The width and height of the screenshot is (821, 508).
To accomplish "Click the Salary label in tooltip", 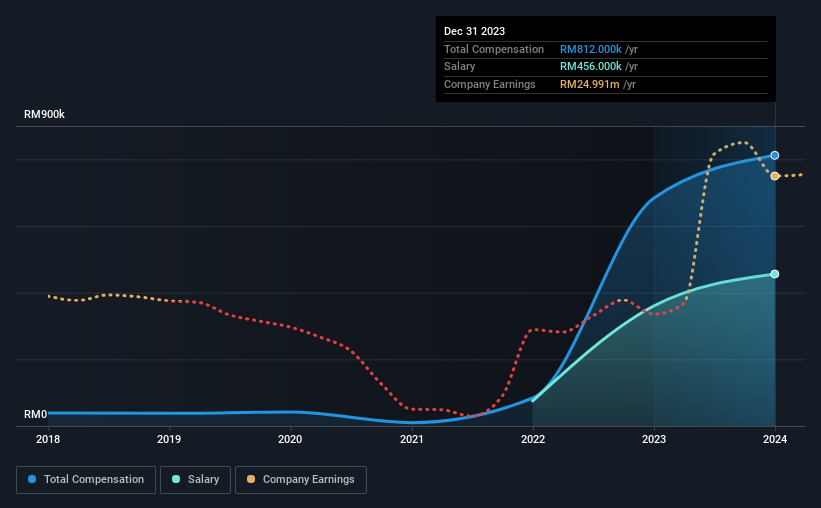I will click(x=459, y=67).
